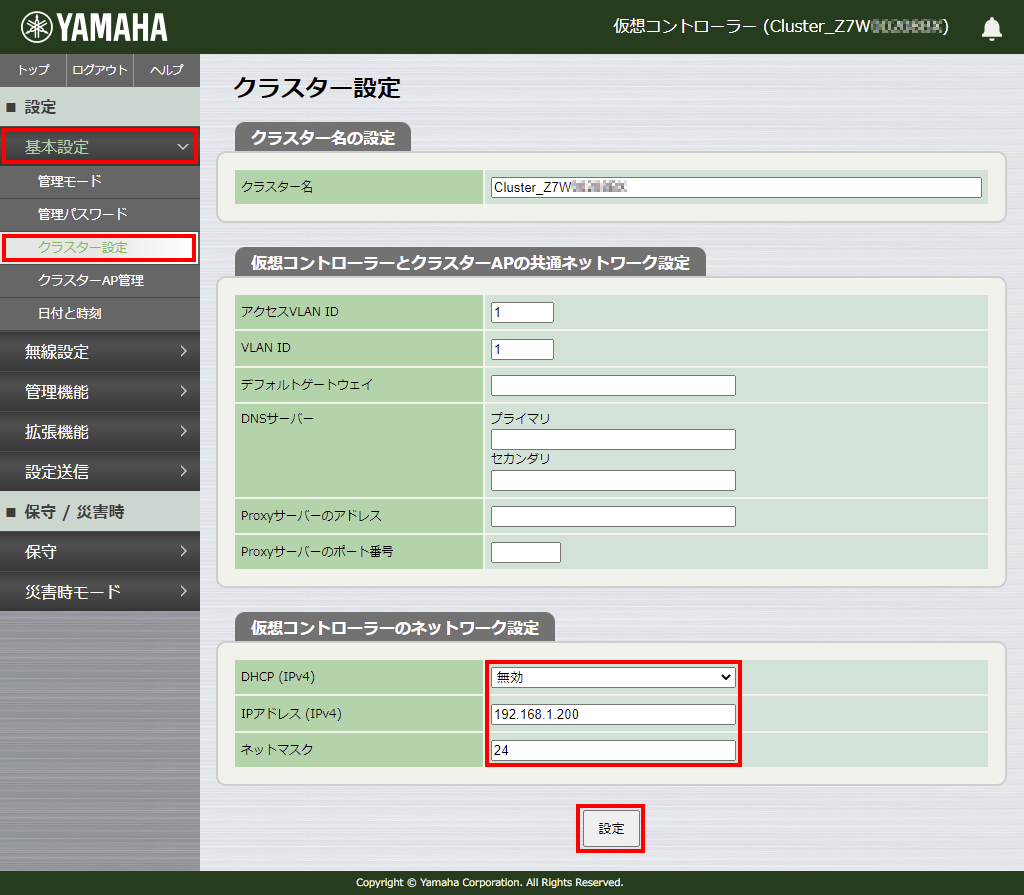The height and width of the screenshot is (895, 1024).
Task: Click the notification bell icon
Action: [991, 28]
